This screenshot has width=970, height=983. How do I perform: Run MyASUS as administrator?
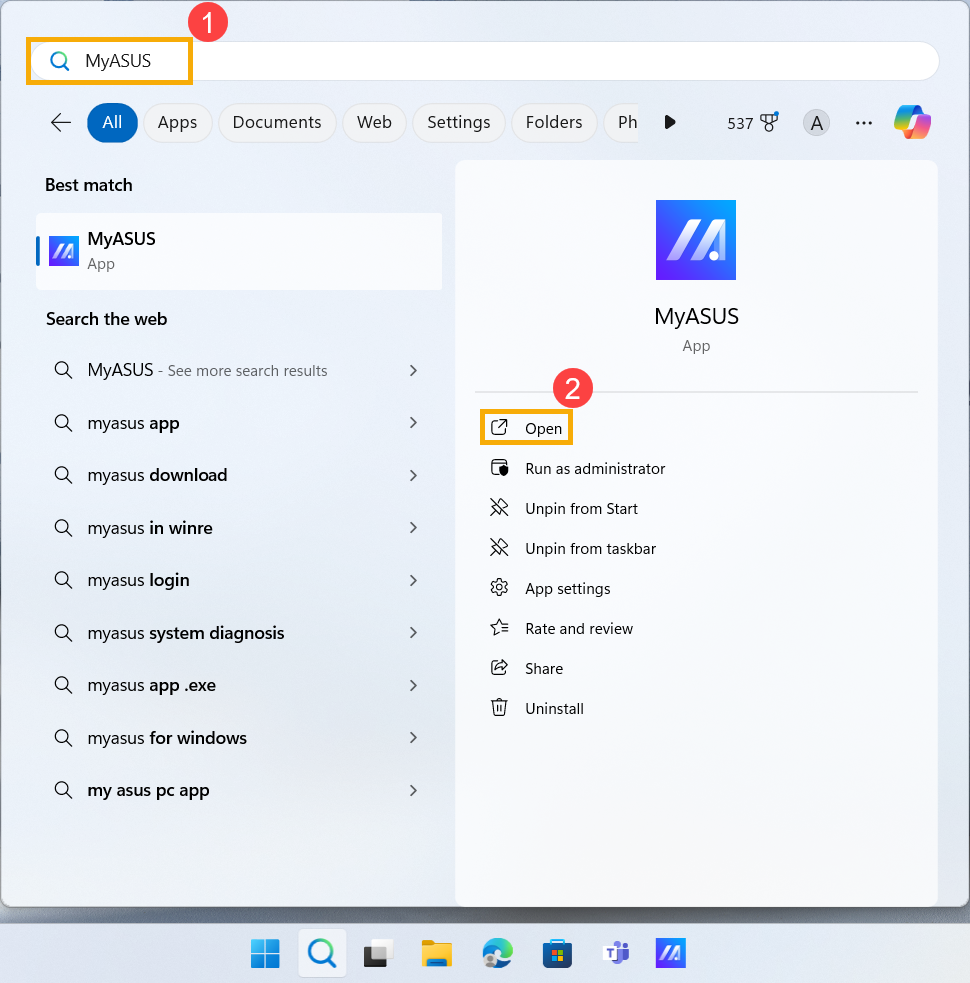(577, 468)
